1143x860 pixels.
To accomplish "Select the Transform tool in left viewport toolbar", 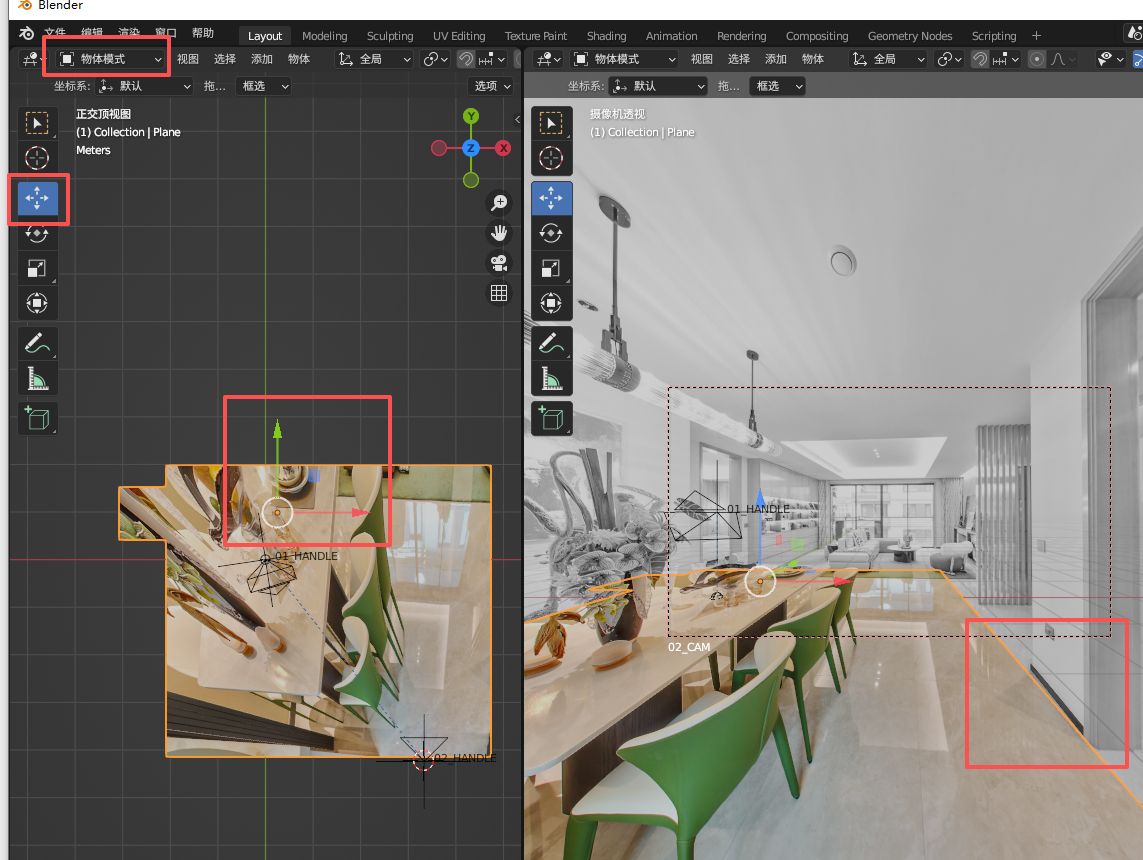I will point(37,303).
